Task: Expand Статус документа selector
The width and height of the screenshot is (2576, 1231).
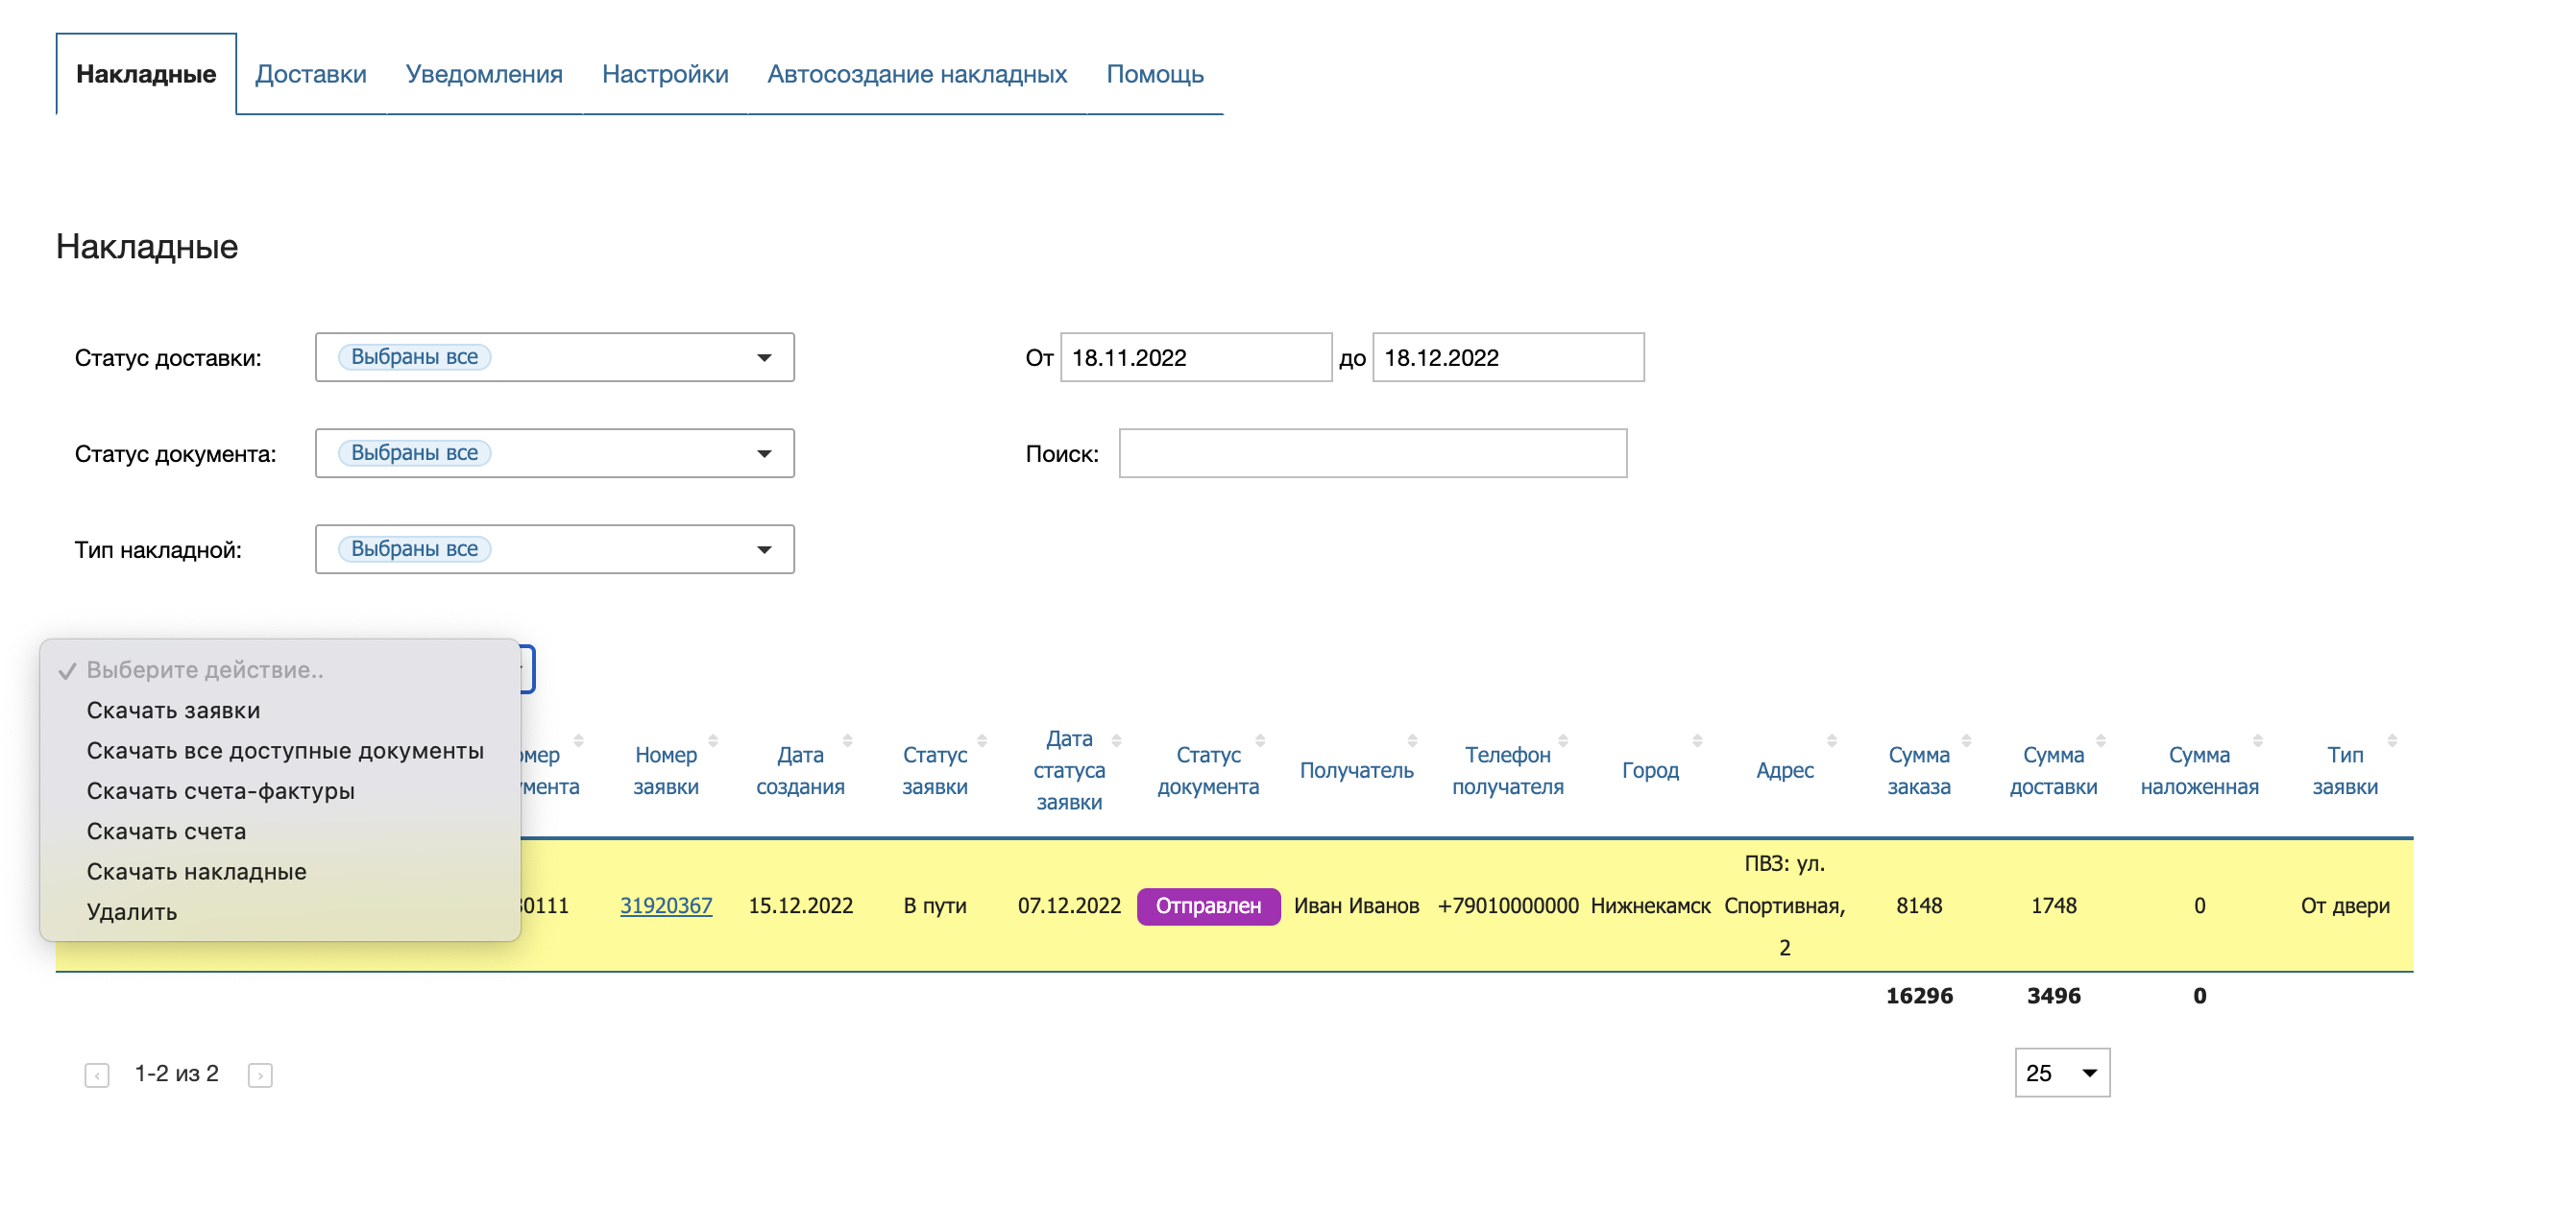Action: tap(554, 453)
